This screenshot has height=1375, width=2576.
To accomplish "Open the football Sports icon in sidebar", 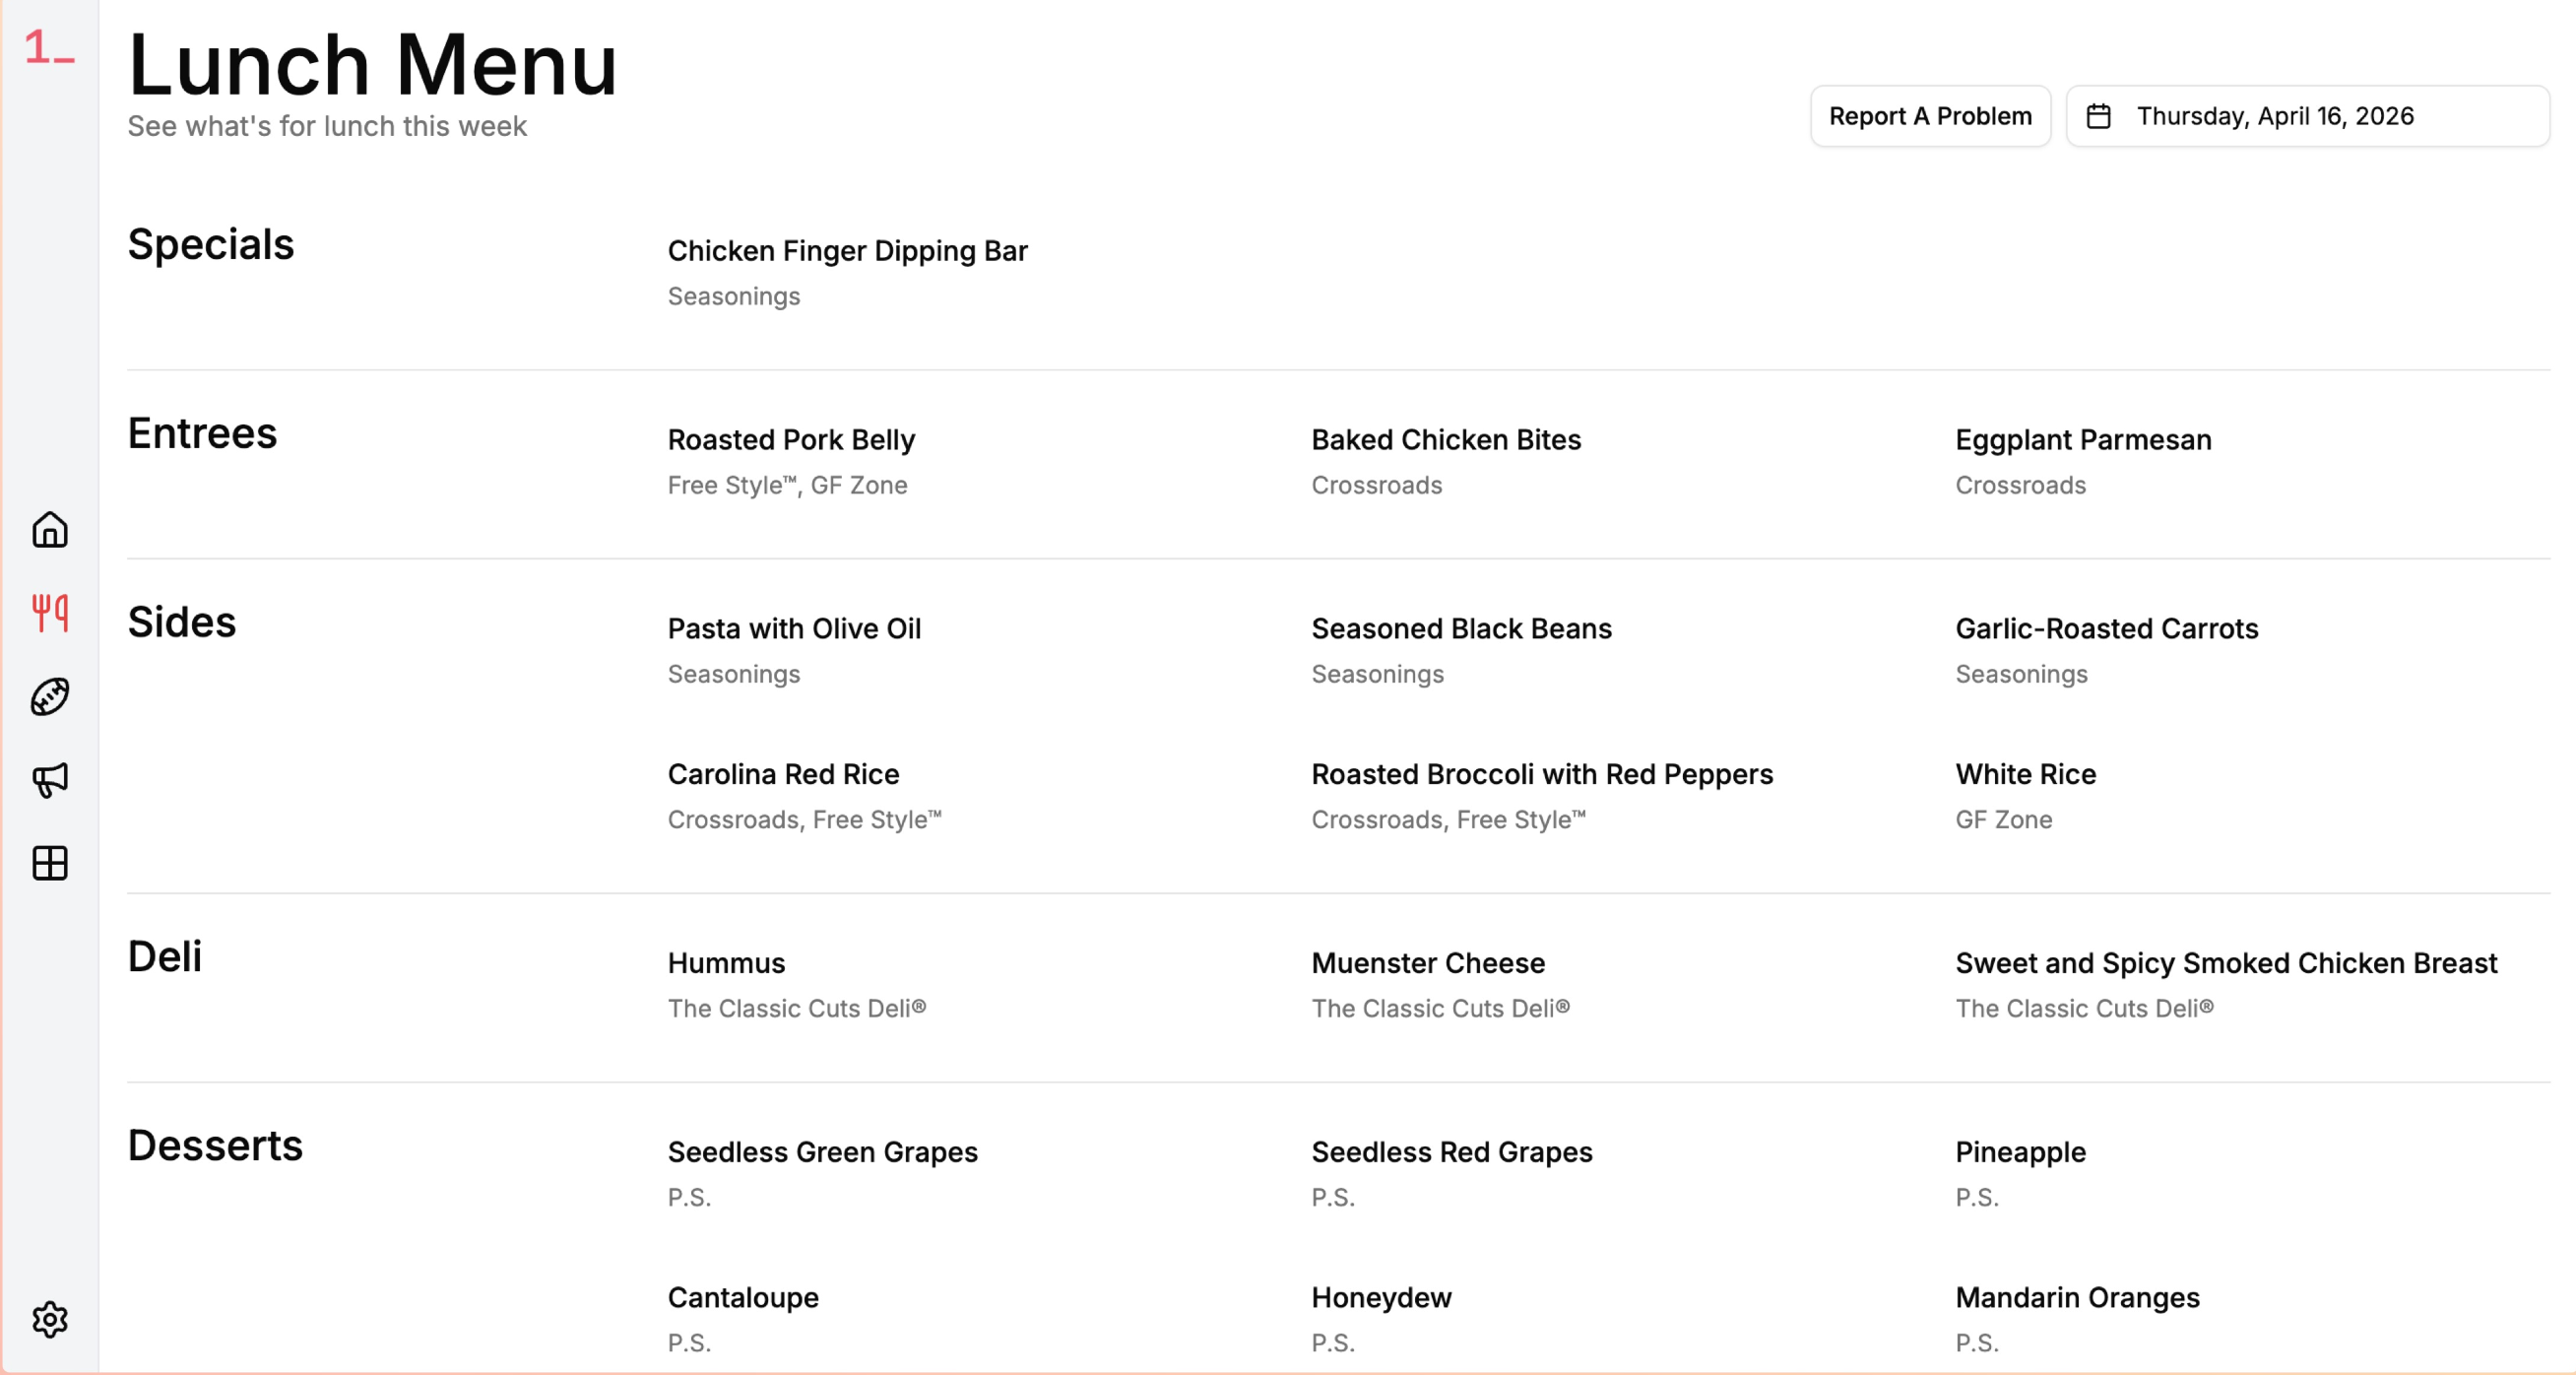I will pyautogui.click(x=50, y=697).
